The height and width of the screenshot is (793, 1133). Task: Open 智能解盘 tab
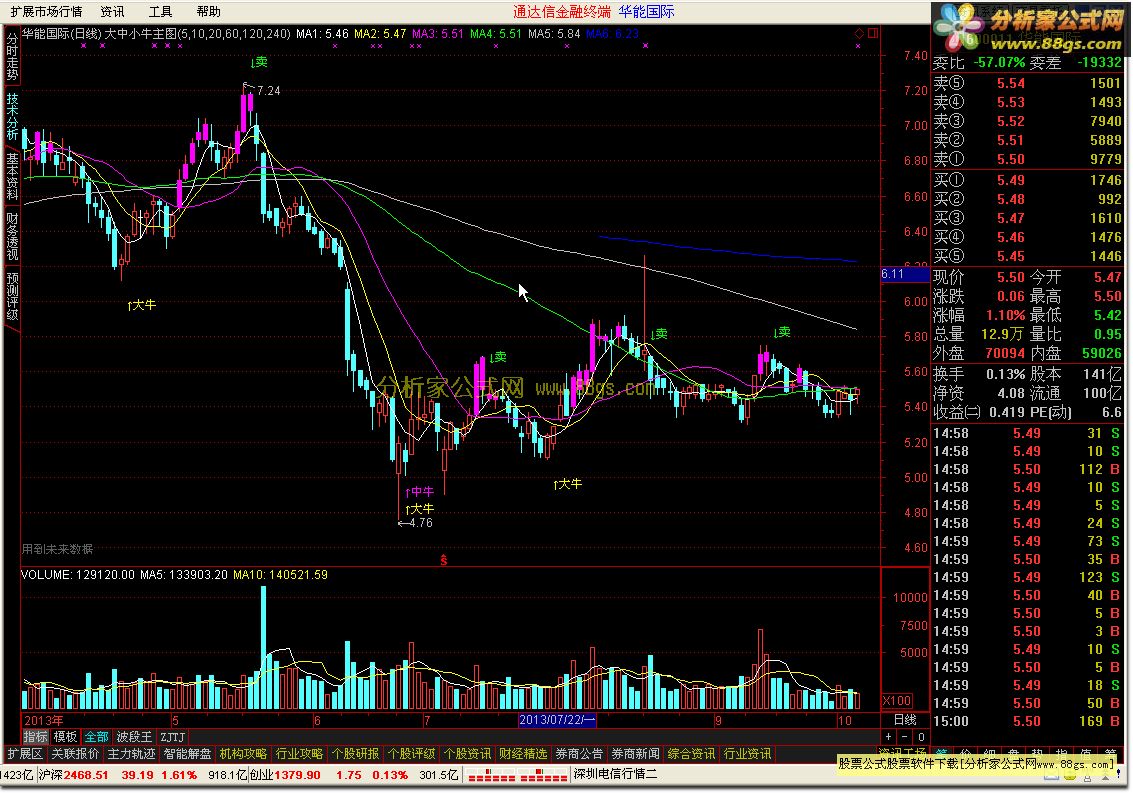pos(187,754)
